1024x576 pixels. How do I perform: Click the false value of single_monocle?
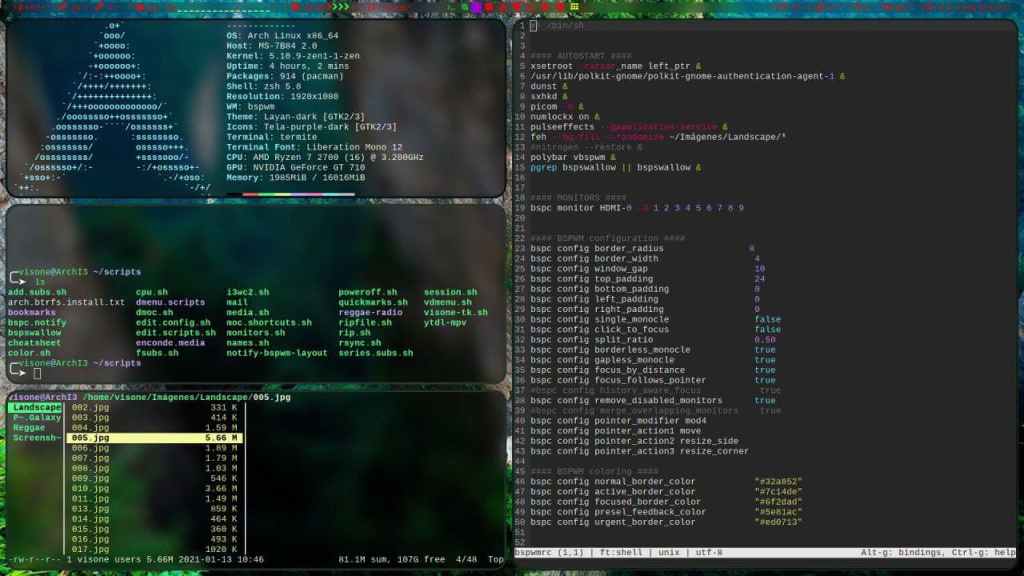768,319
